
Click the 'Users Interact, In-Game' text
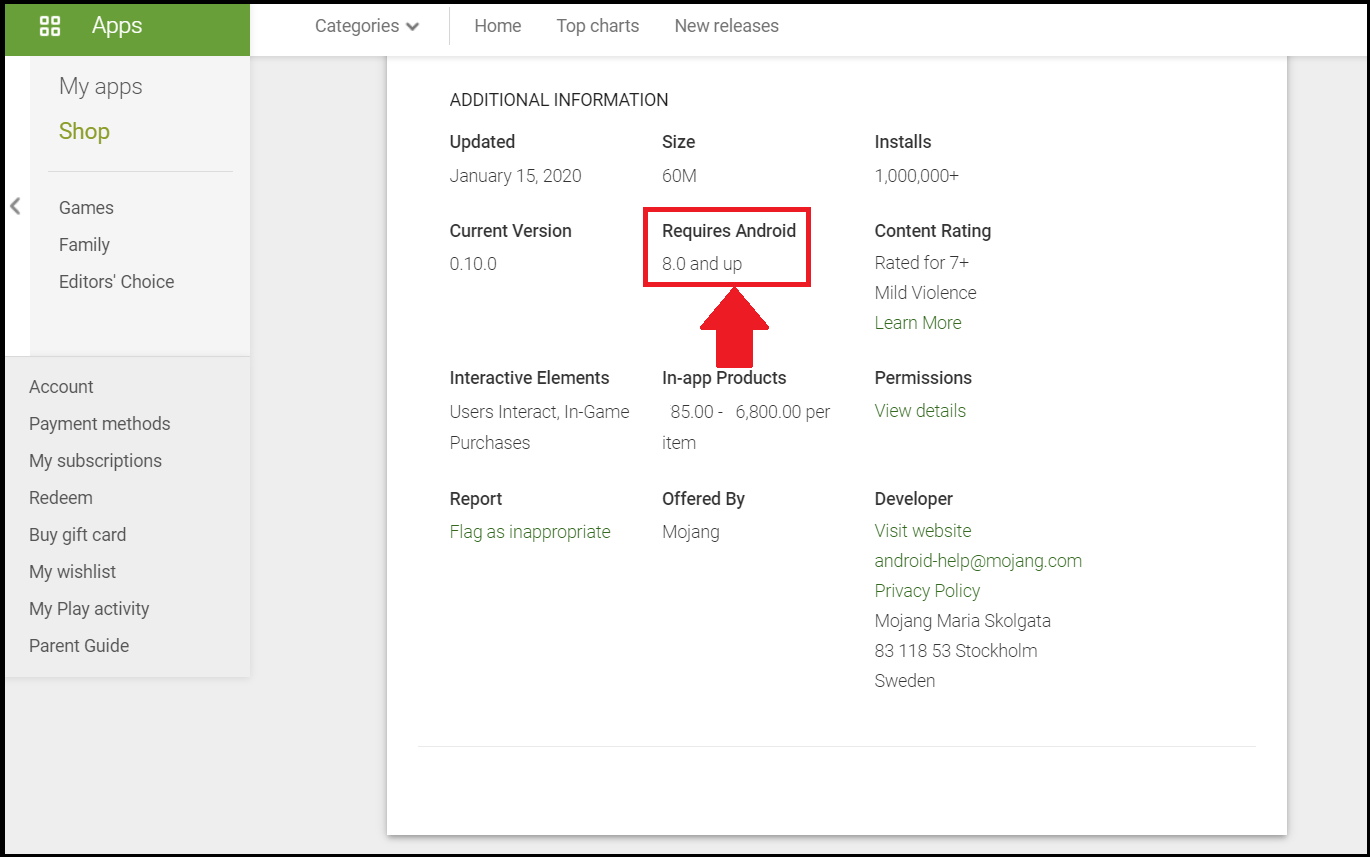[540, 412]
